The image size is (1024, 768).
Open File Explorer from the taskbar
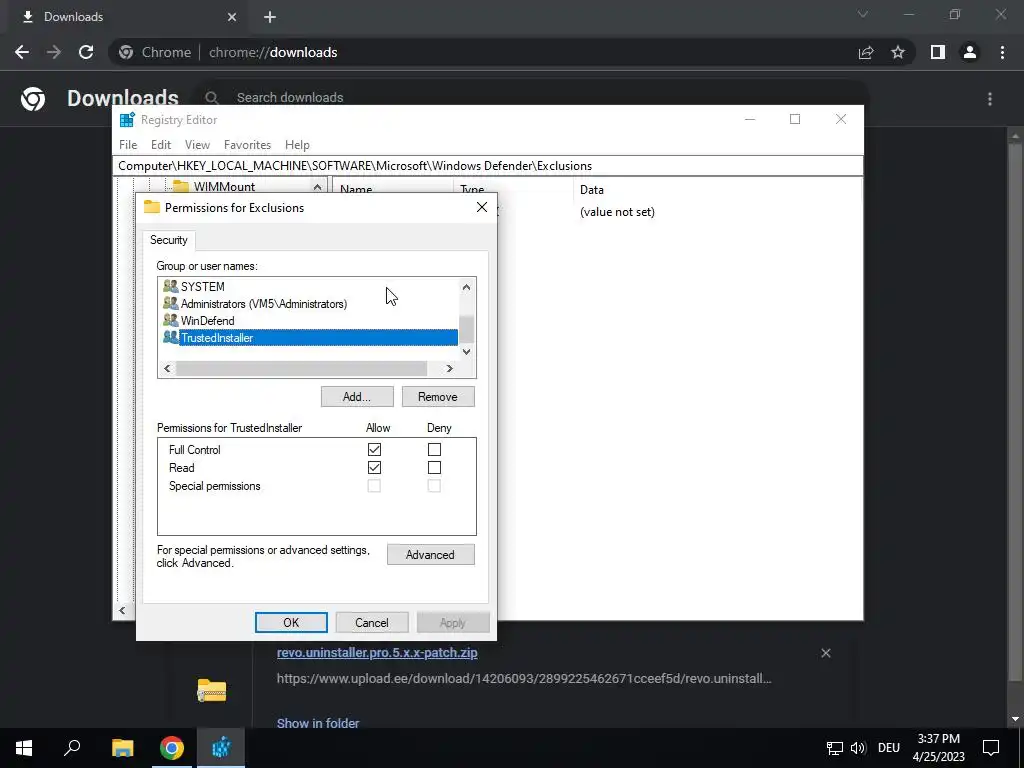point(122,748)
